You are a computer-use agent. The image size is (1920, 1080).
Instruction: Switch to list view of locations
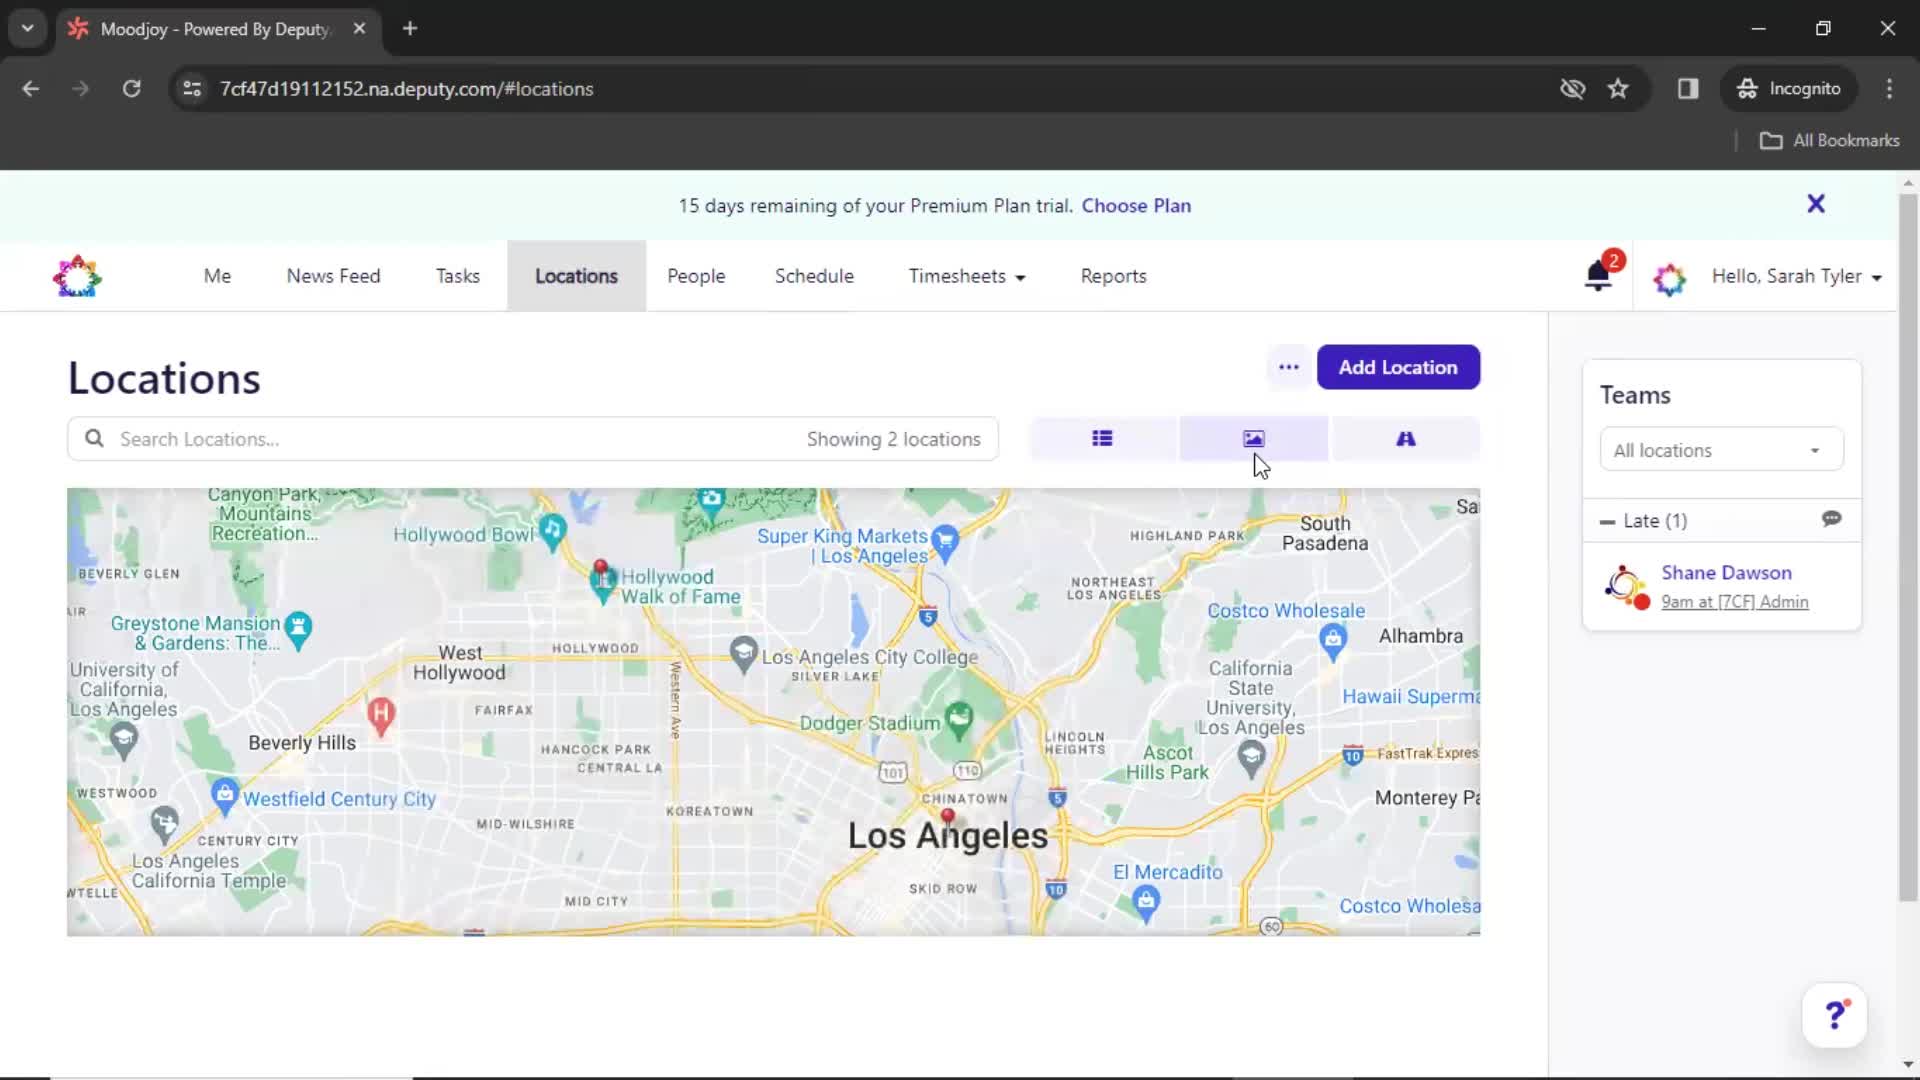click(1103, 438)
